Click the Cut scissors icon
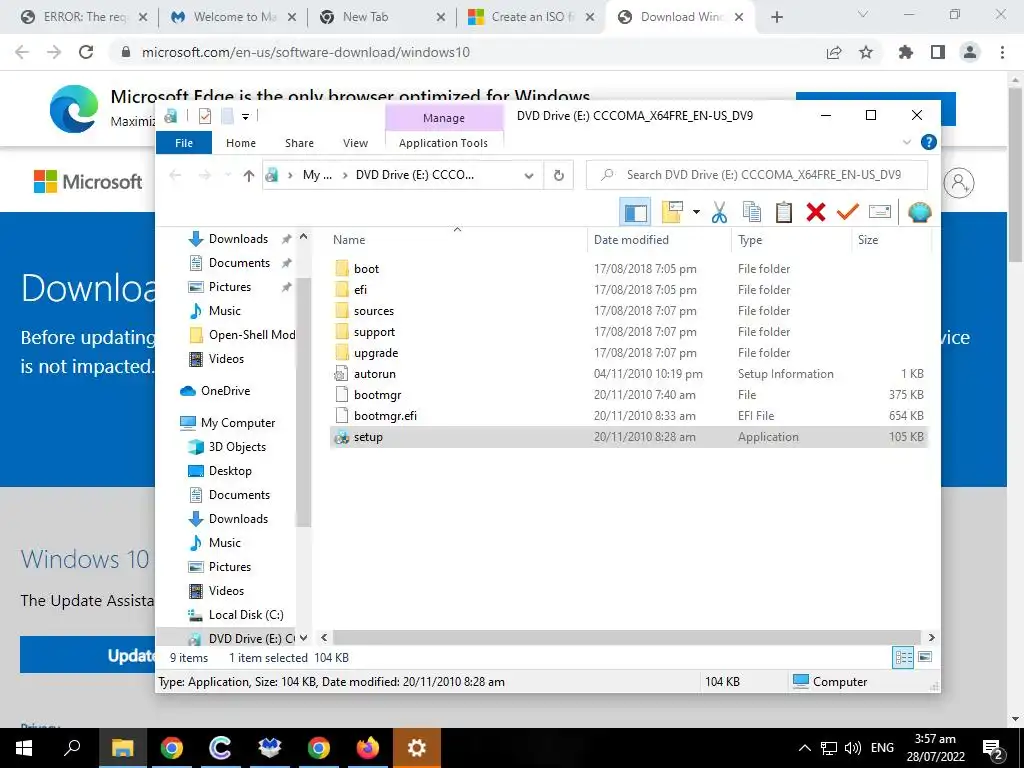1024x768 pixels. coord(719,212)
